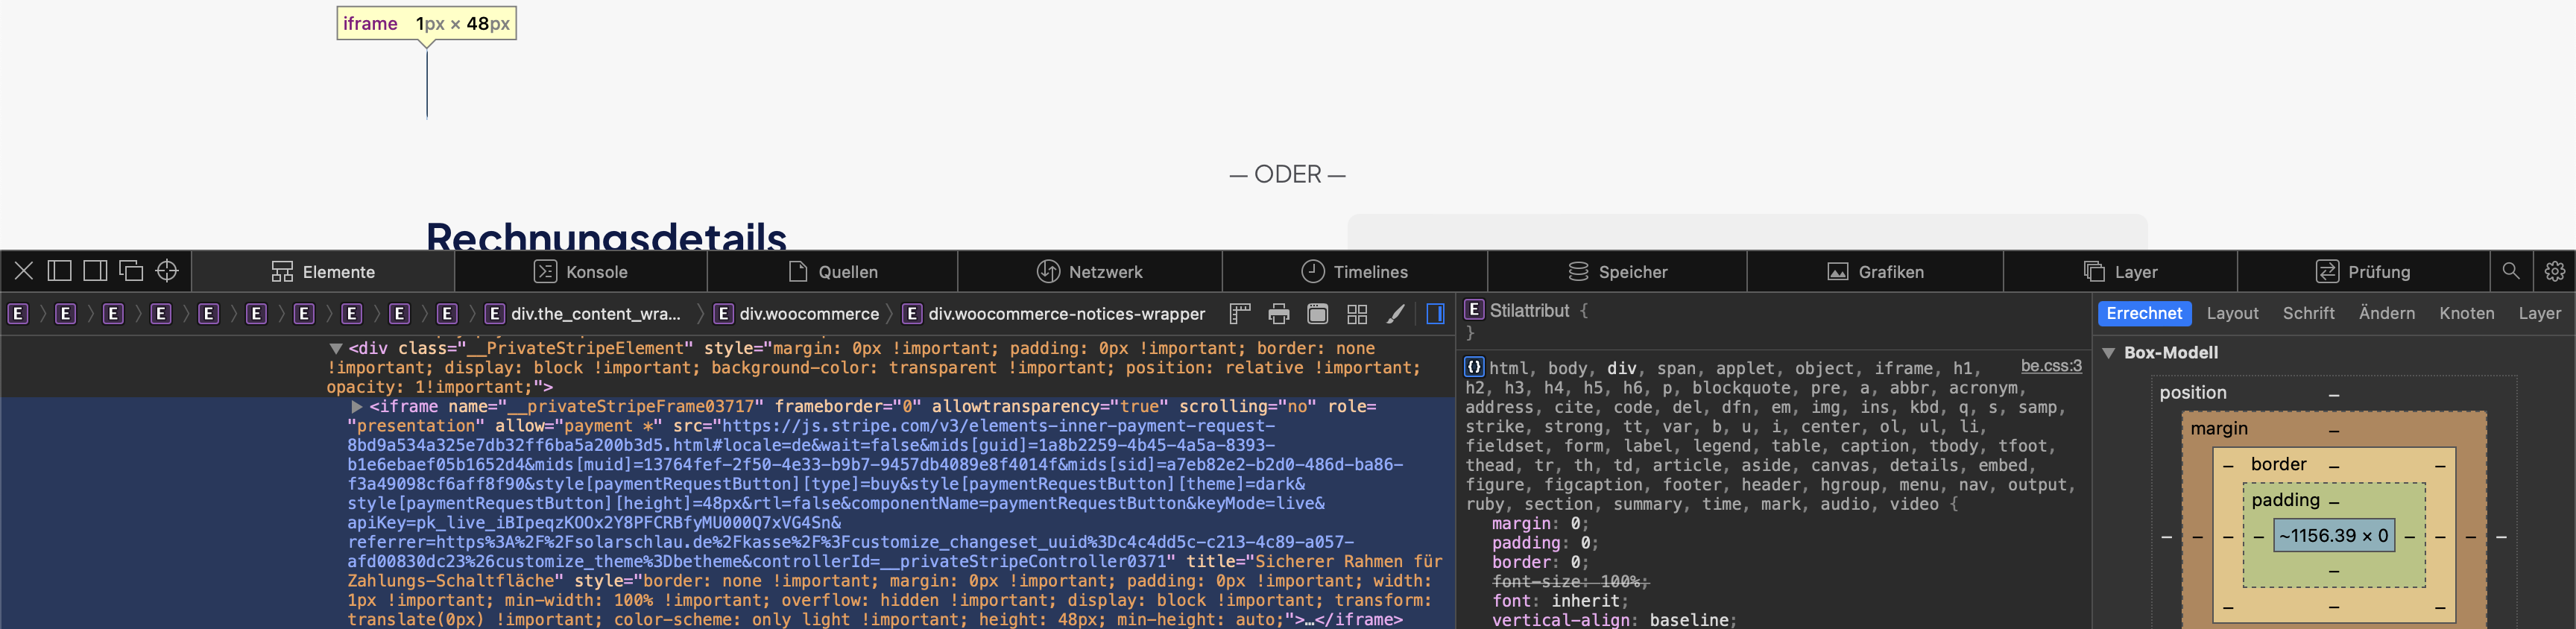Screen dimensions: 2576x629
Task: Open the Quellen tab
Action: tap(833, 272)
